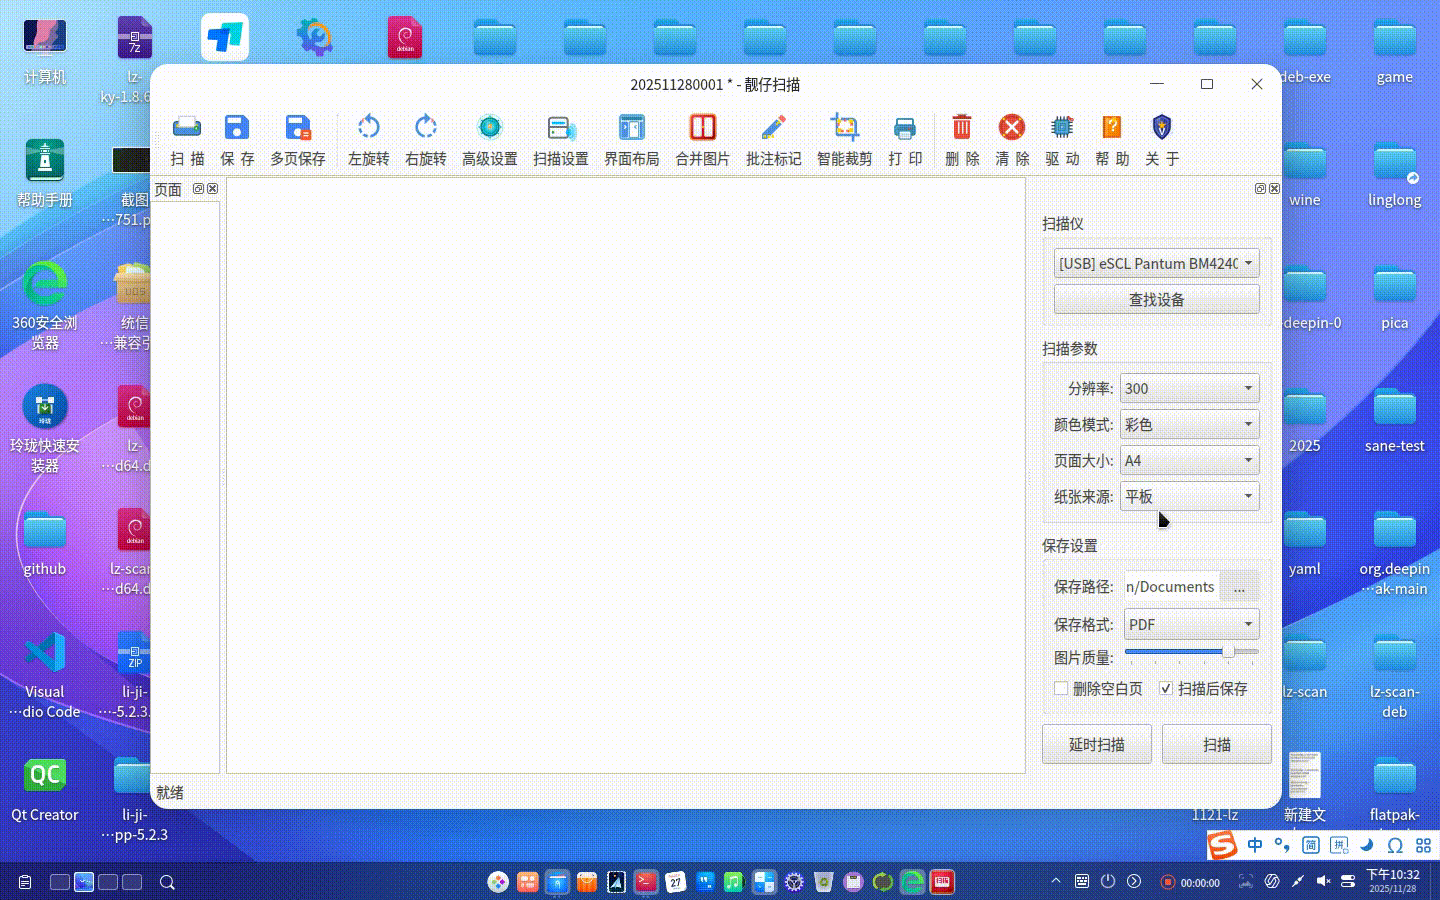This screenshot has width=1440, height=900.
Task: Click the 保存路径 path field
Action: point(1171,587)
